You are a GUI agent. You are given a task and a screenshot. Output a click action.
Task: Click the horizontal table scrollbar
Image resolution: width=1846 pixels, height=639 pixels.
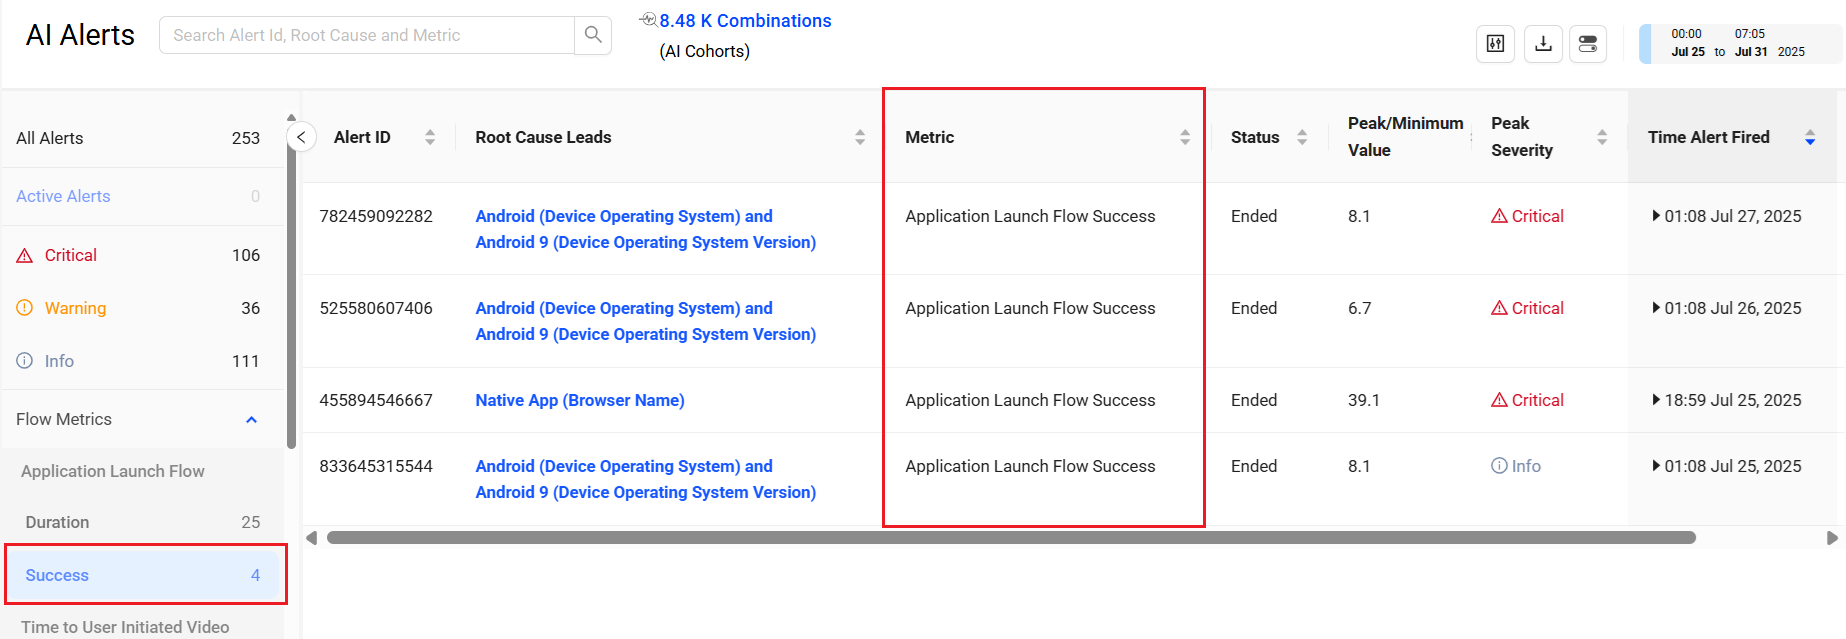1010,538
